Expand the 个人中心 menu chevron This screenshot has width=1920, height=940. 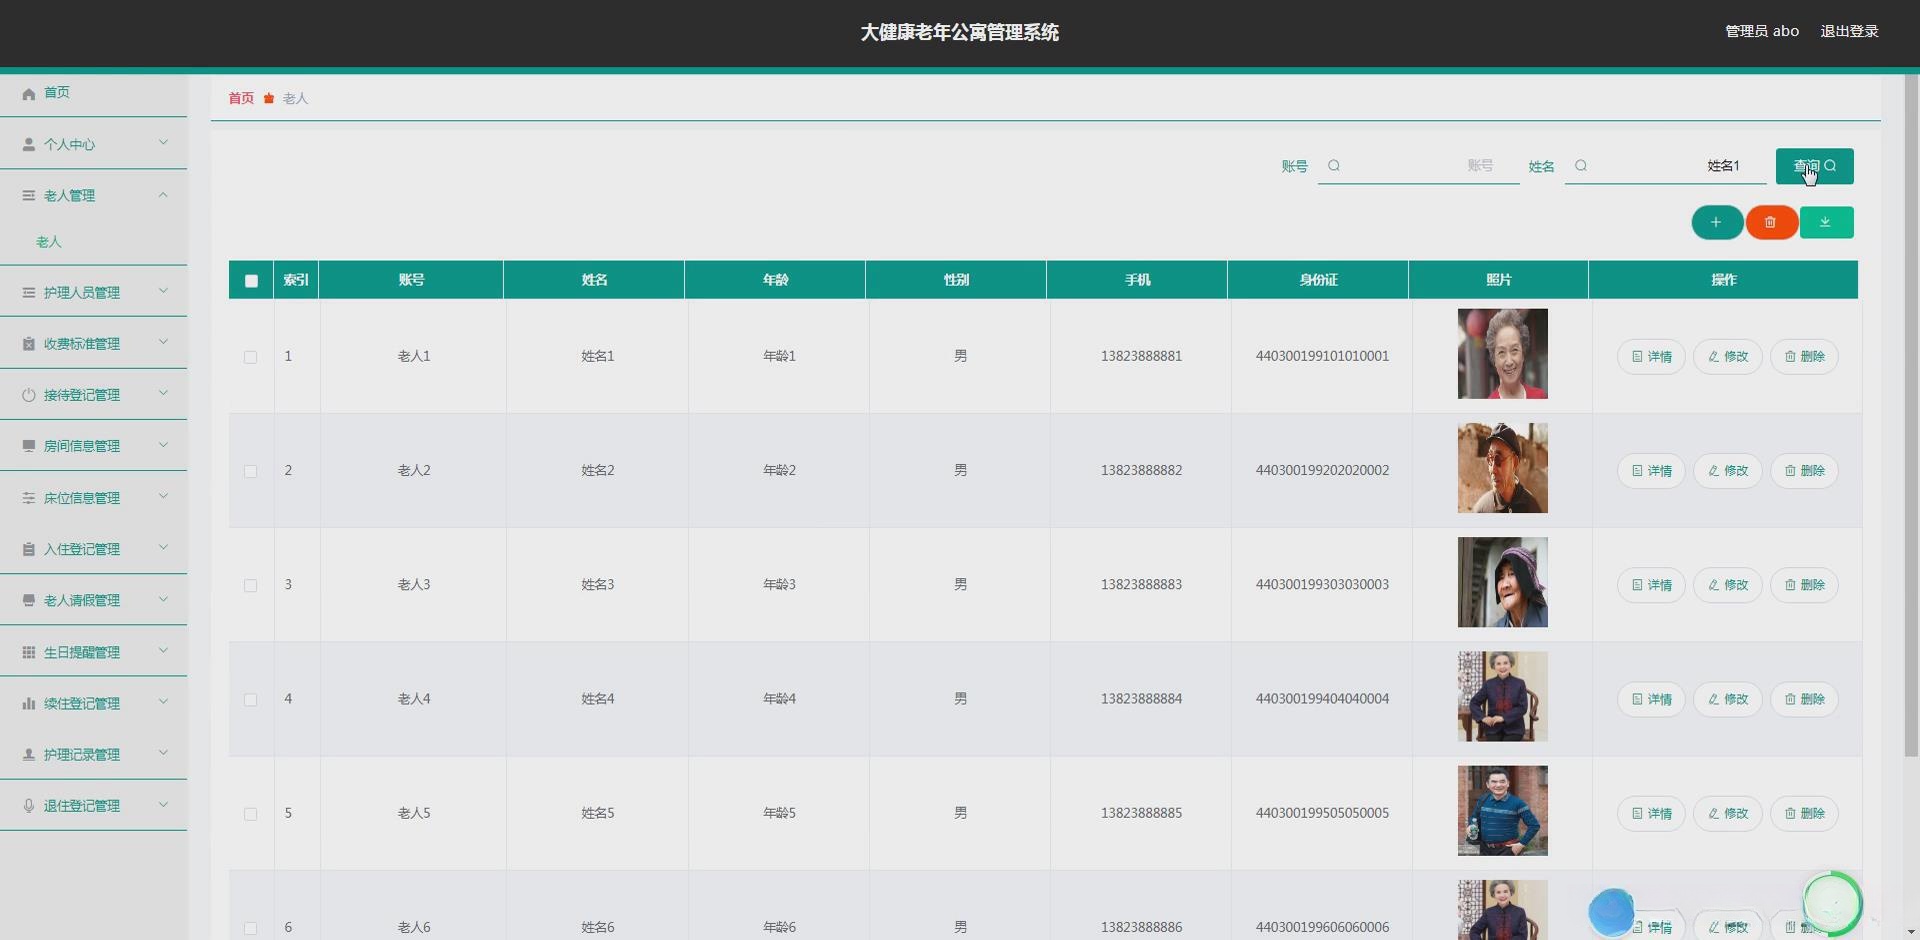pos(163,143)
